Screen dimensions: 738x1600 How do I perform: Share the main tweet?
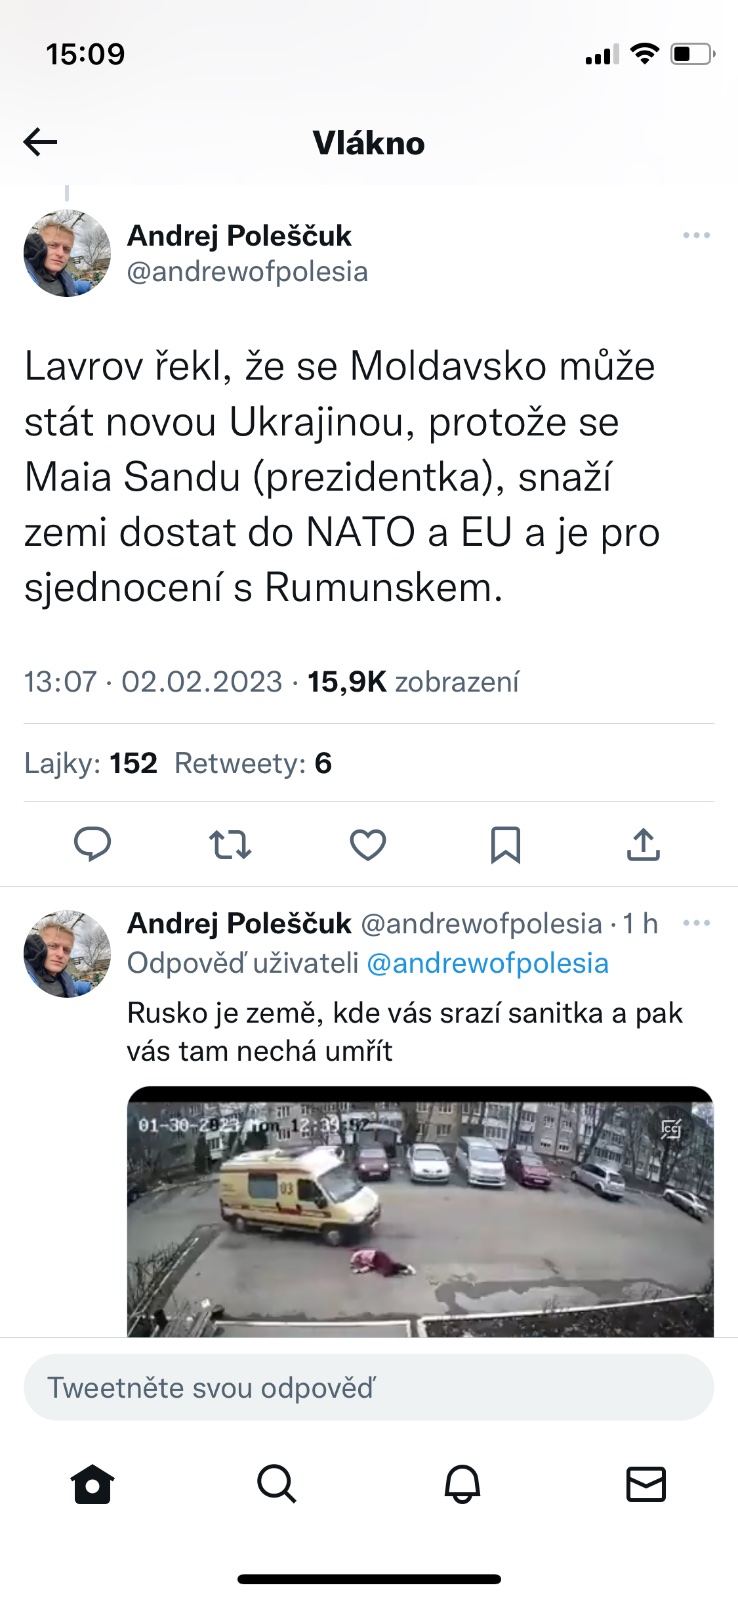click(x=643, y=845)
